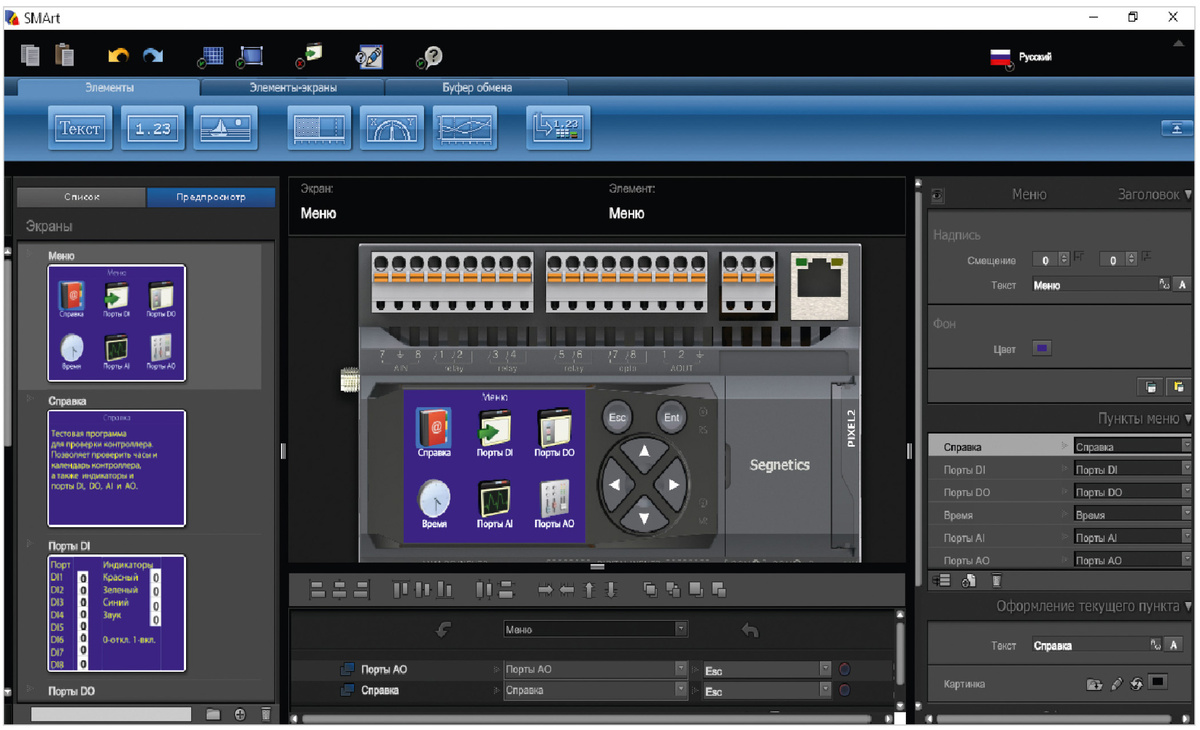
Task: Click the folder icon below the screens list
Action: [213, 714]
